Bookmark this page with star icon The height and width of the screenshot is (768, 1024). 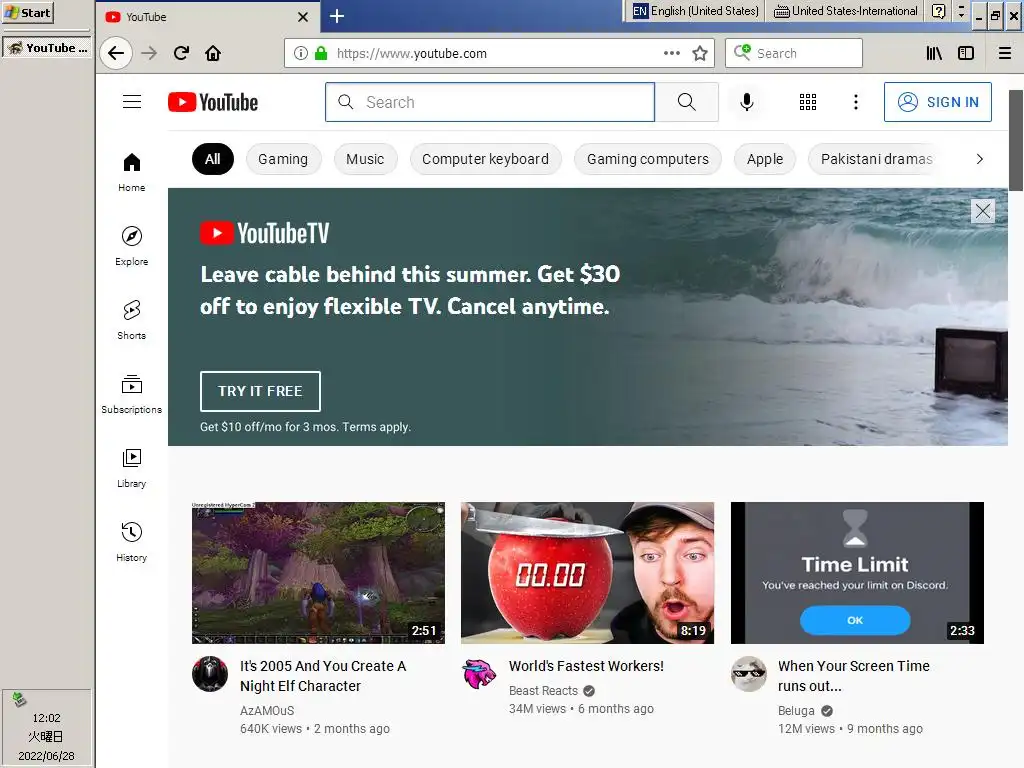click(700, 53)
